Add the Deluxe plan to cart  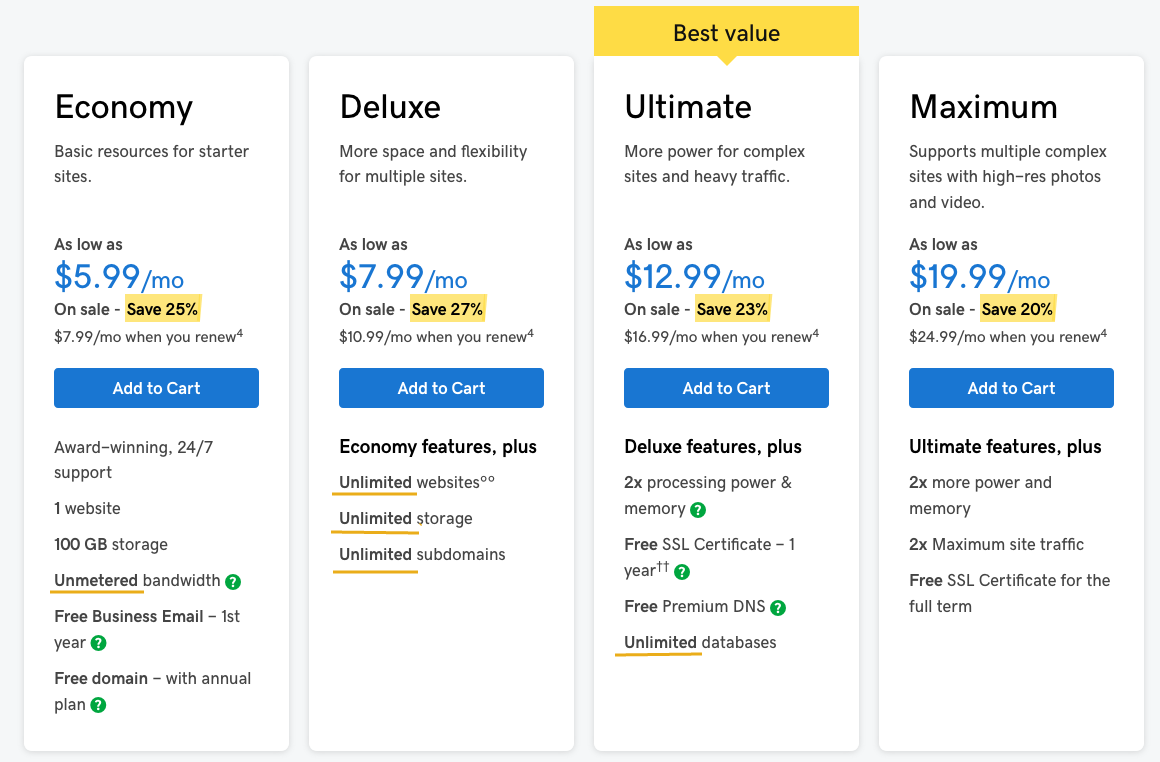441,388
